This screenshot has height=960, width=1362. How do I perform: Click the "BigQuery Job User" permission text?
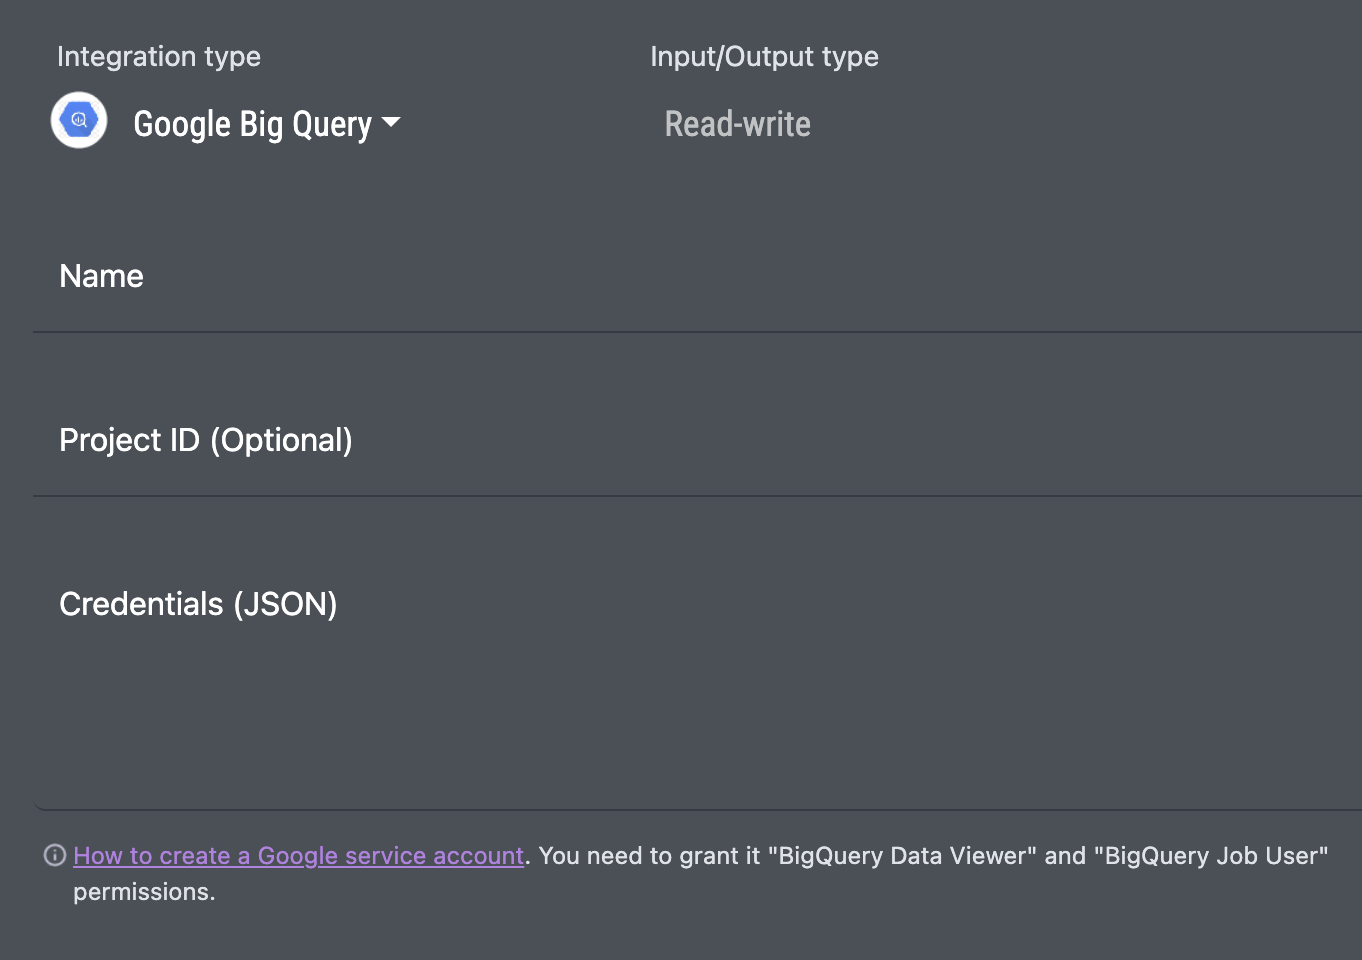click(x=1211, y=856)
